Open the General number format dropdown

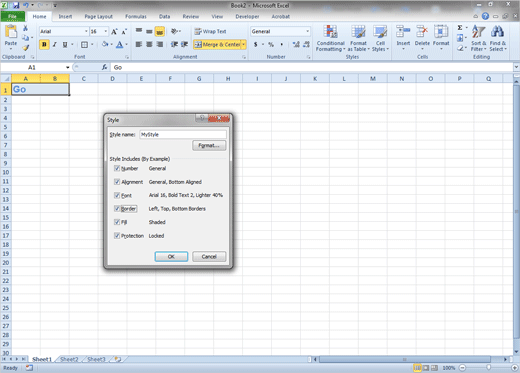307,31
